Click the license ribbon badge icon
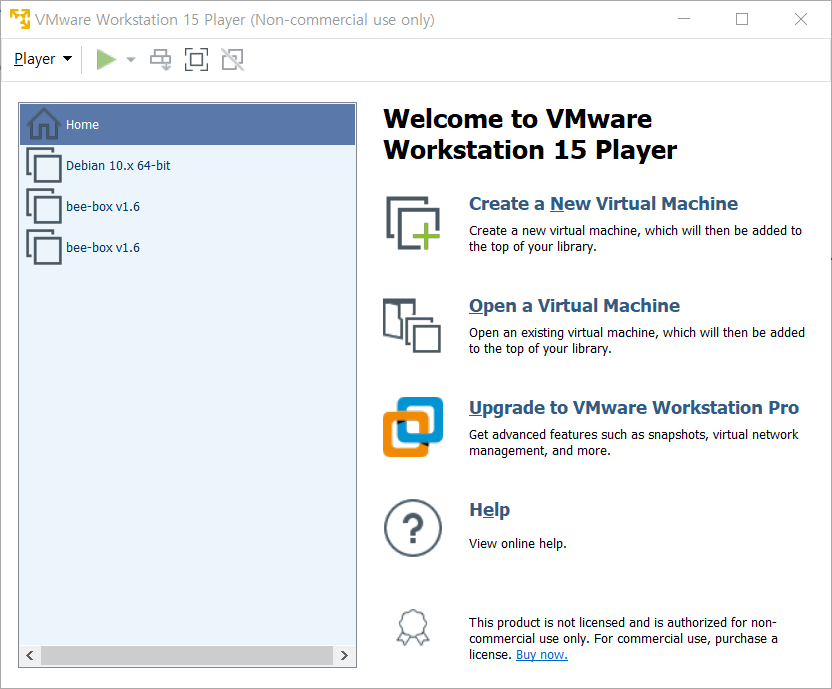The image size is (832, 689). point(413,627)
